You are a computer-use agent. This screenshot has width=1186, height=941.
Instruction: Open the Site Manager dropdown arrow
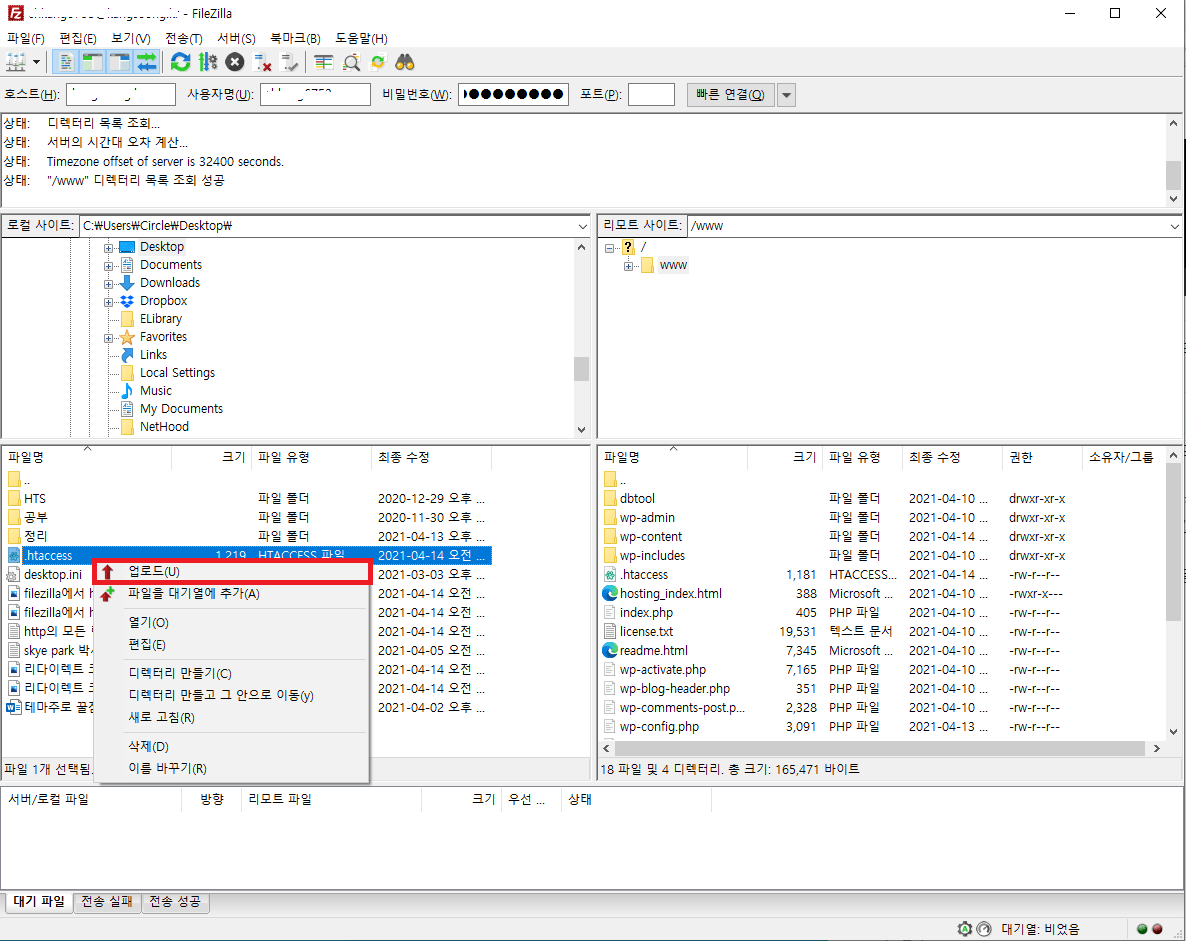pyautogui.click(x=37, y=62)
